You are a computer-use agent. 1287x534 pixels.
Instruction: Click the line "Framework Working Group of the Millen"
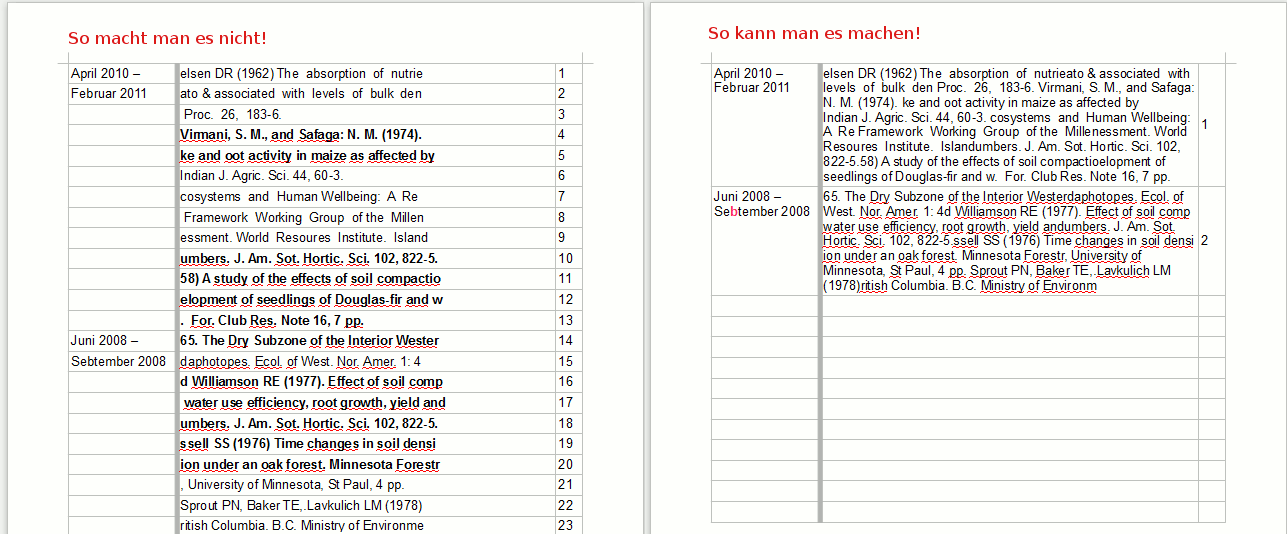click(304, 217)
